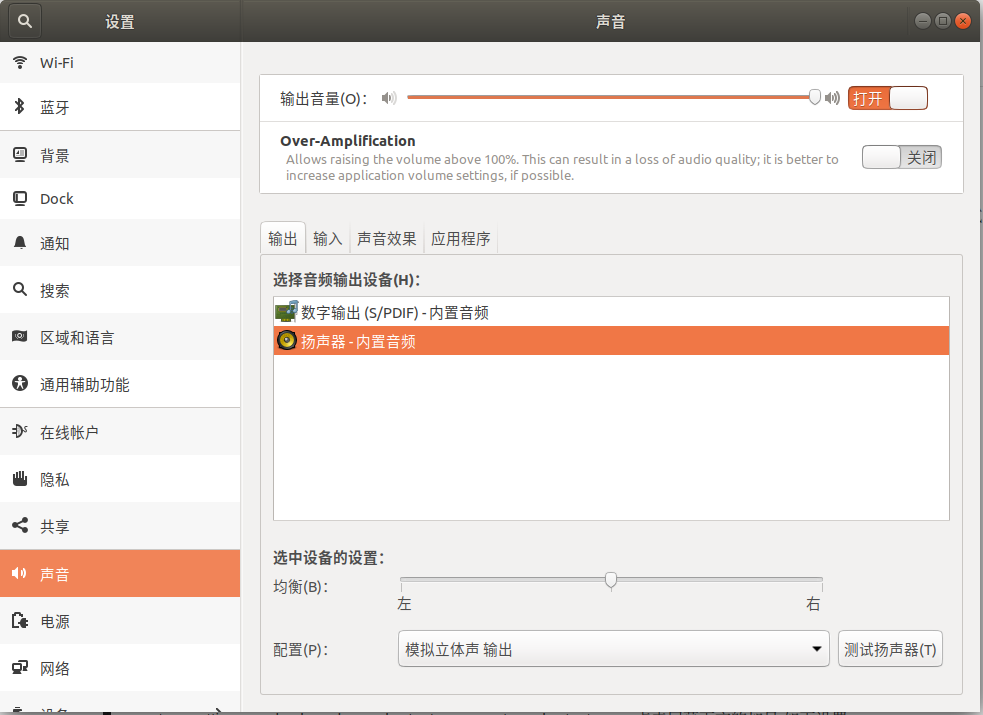
Task: Open 隐私 settings panel
Action: click(120, 479)
